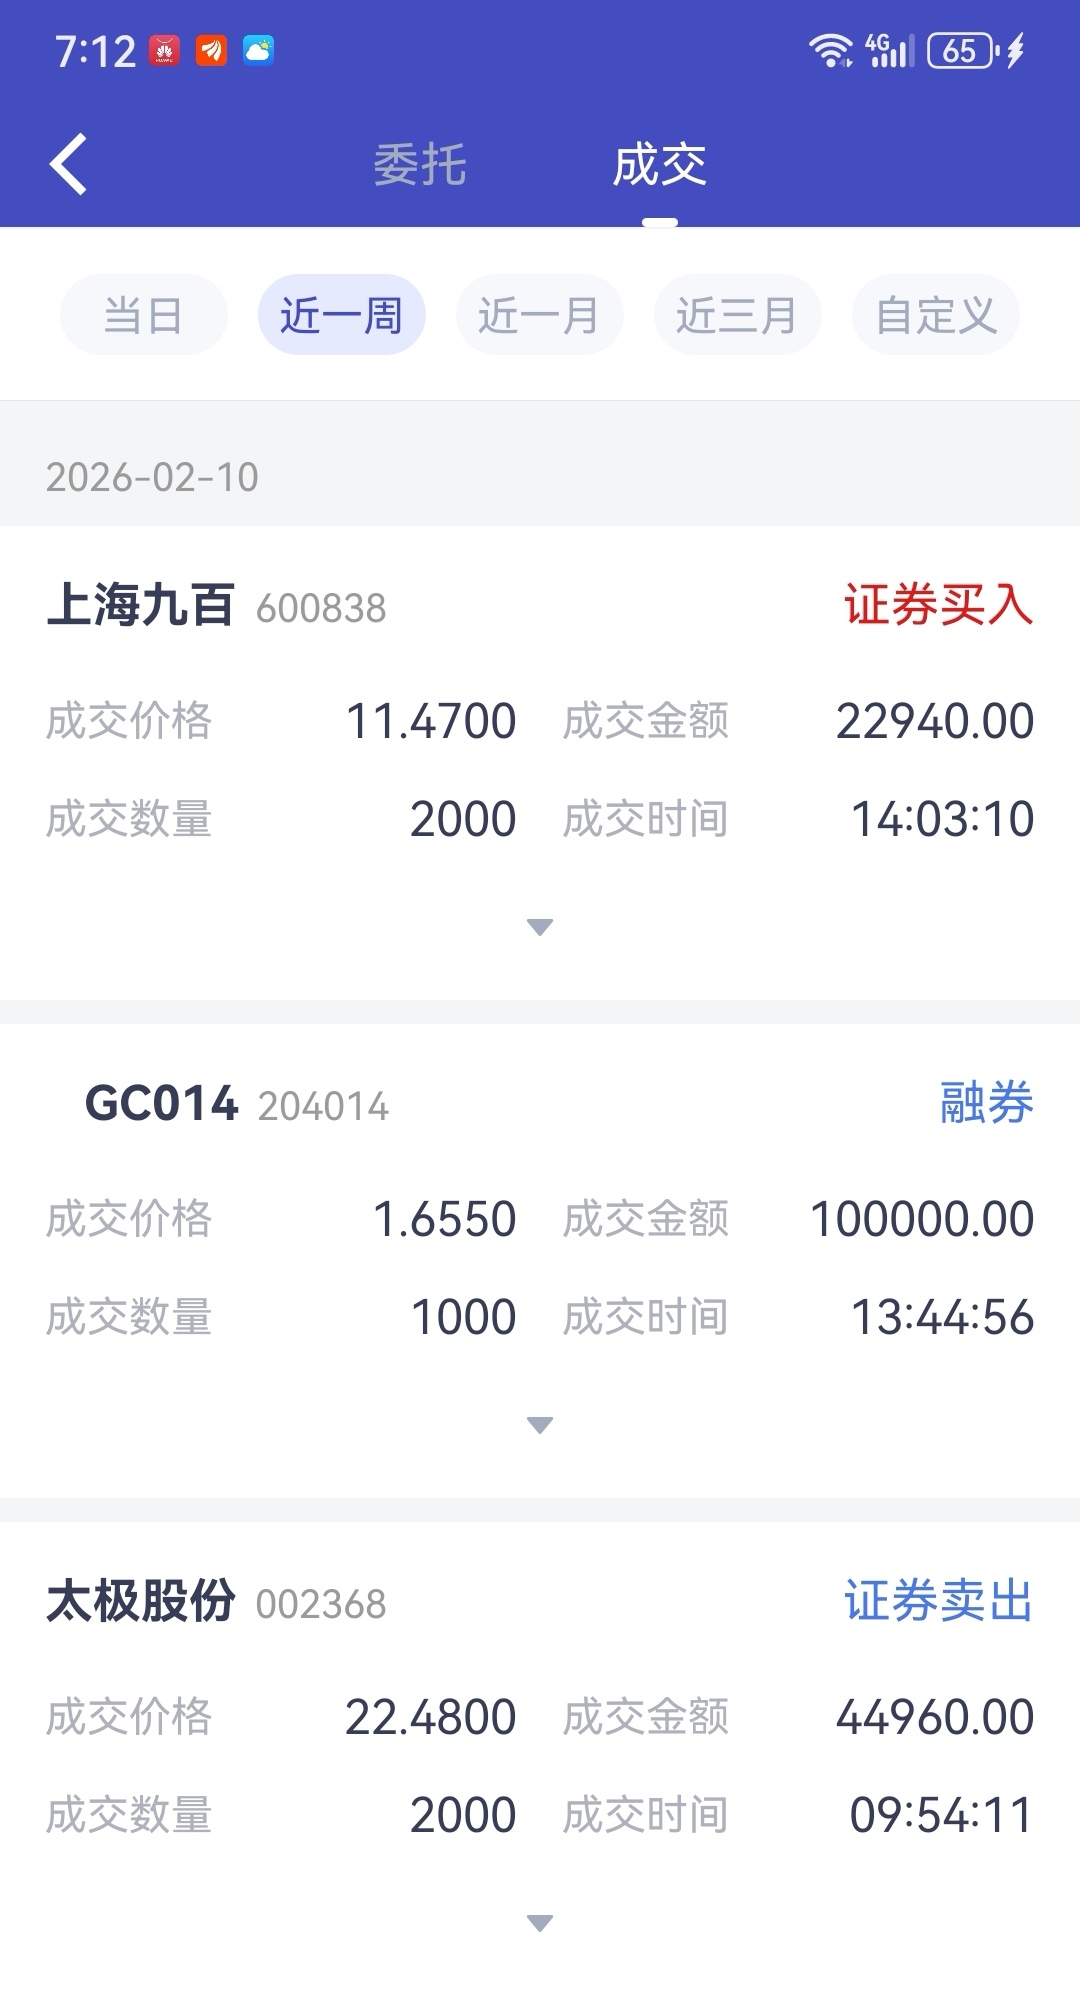Tap the battery level indicator
This screenshot has width=1080, height=1994.
click(961, 51)
